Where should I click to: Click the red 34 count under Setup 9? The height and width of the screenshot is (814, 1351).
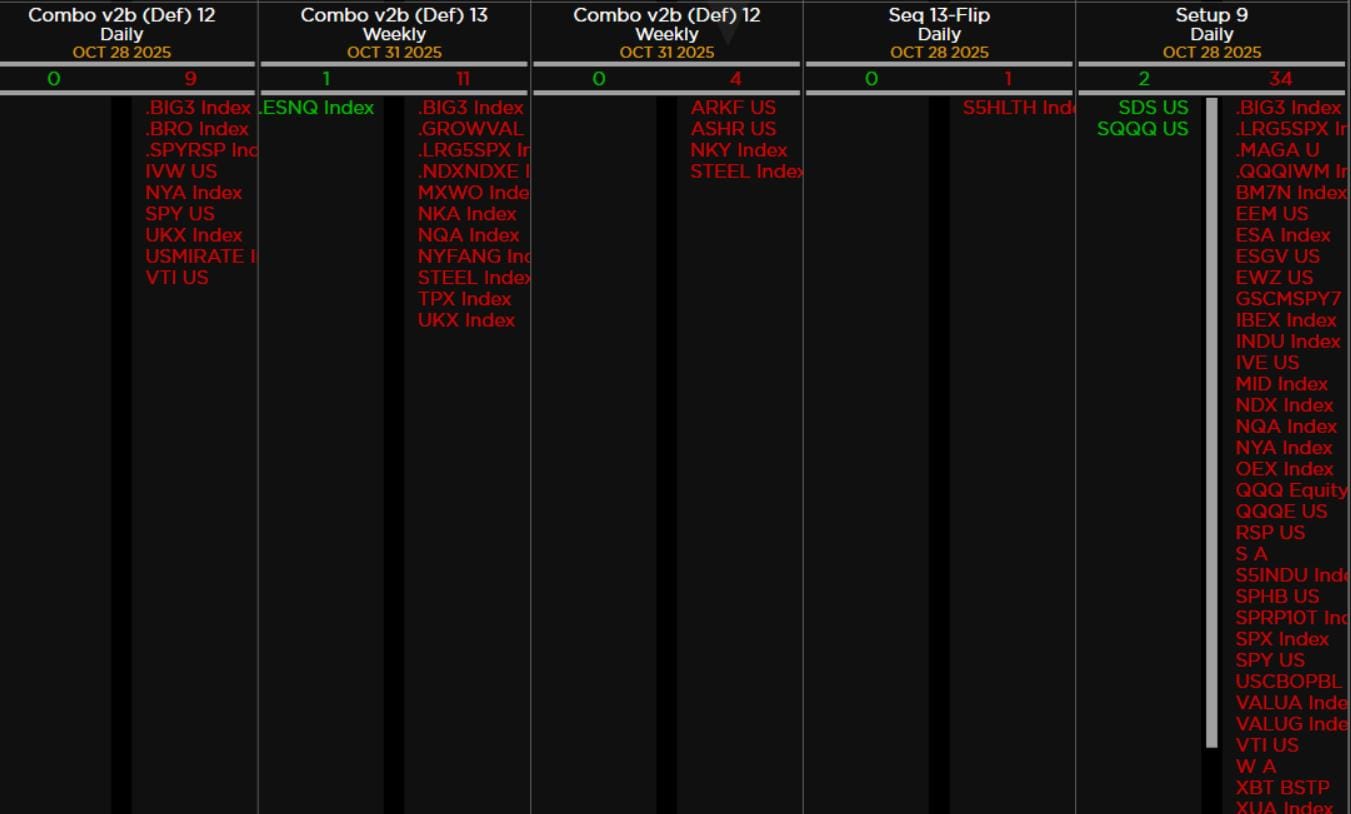tap(1280, 79)
